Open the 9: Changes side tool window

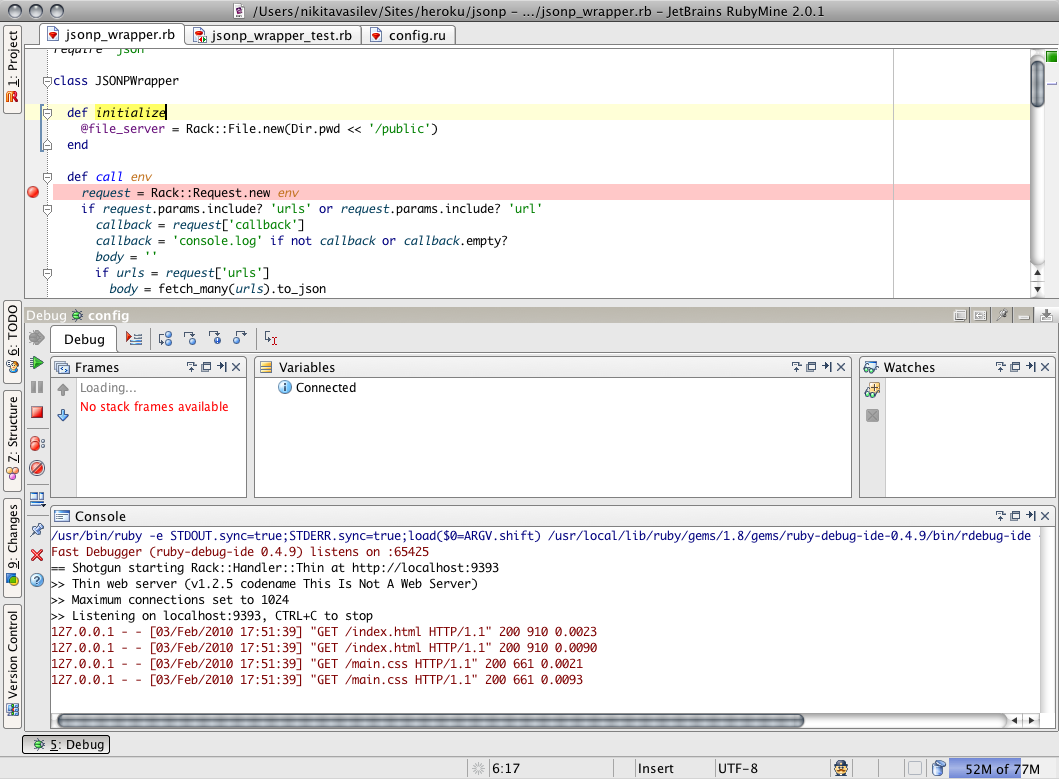click(x=12, y=547)
